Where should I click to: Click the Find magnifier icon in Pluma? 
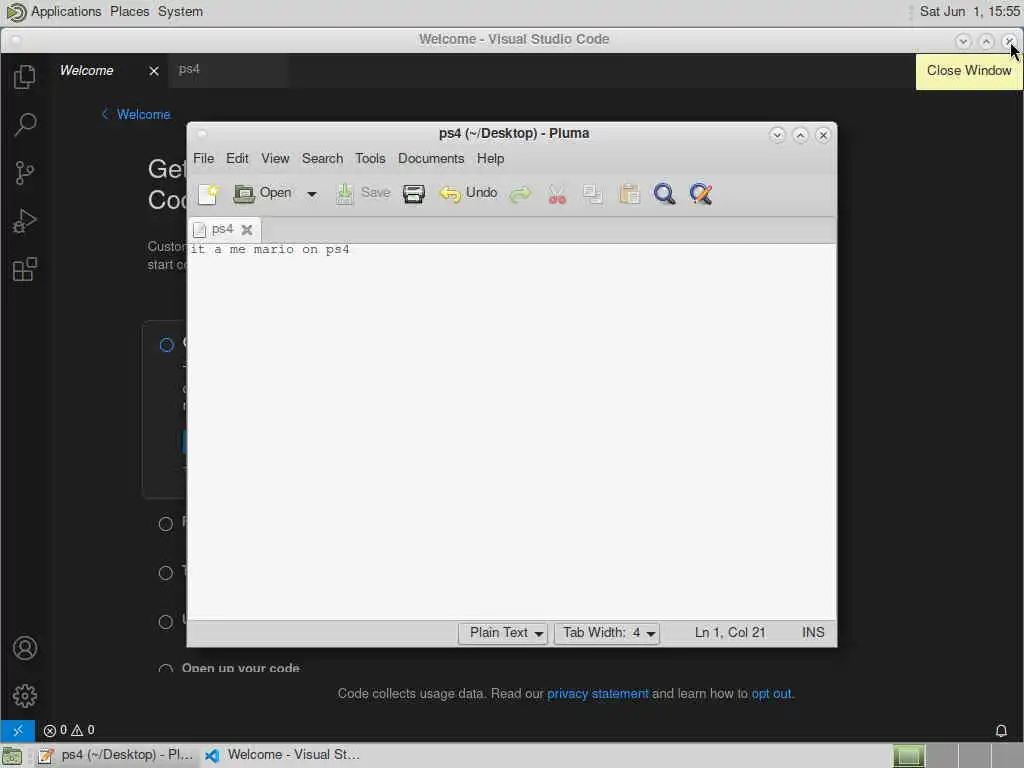(664, 194)
